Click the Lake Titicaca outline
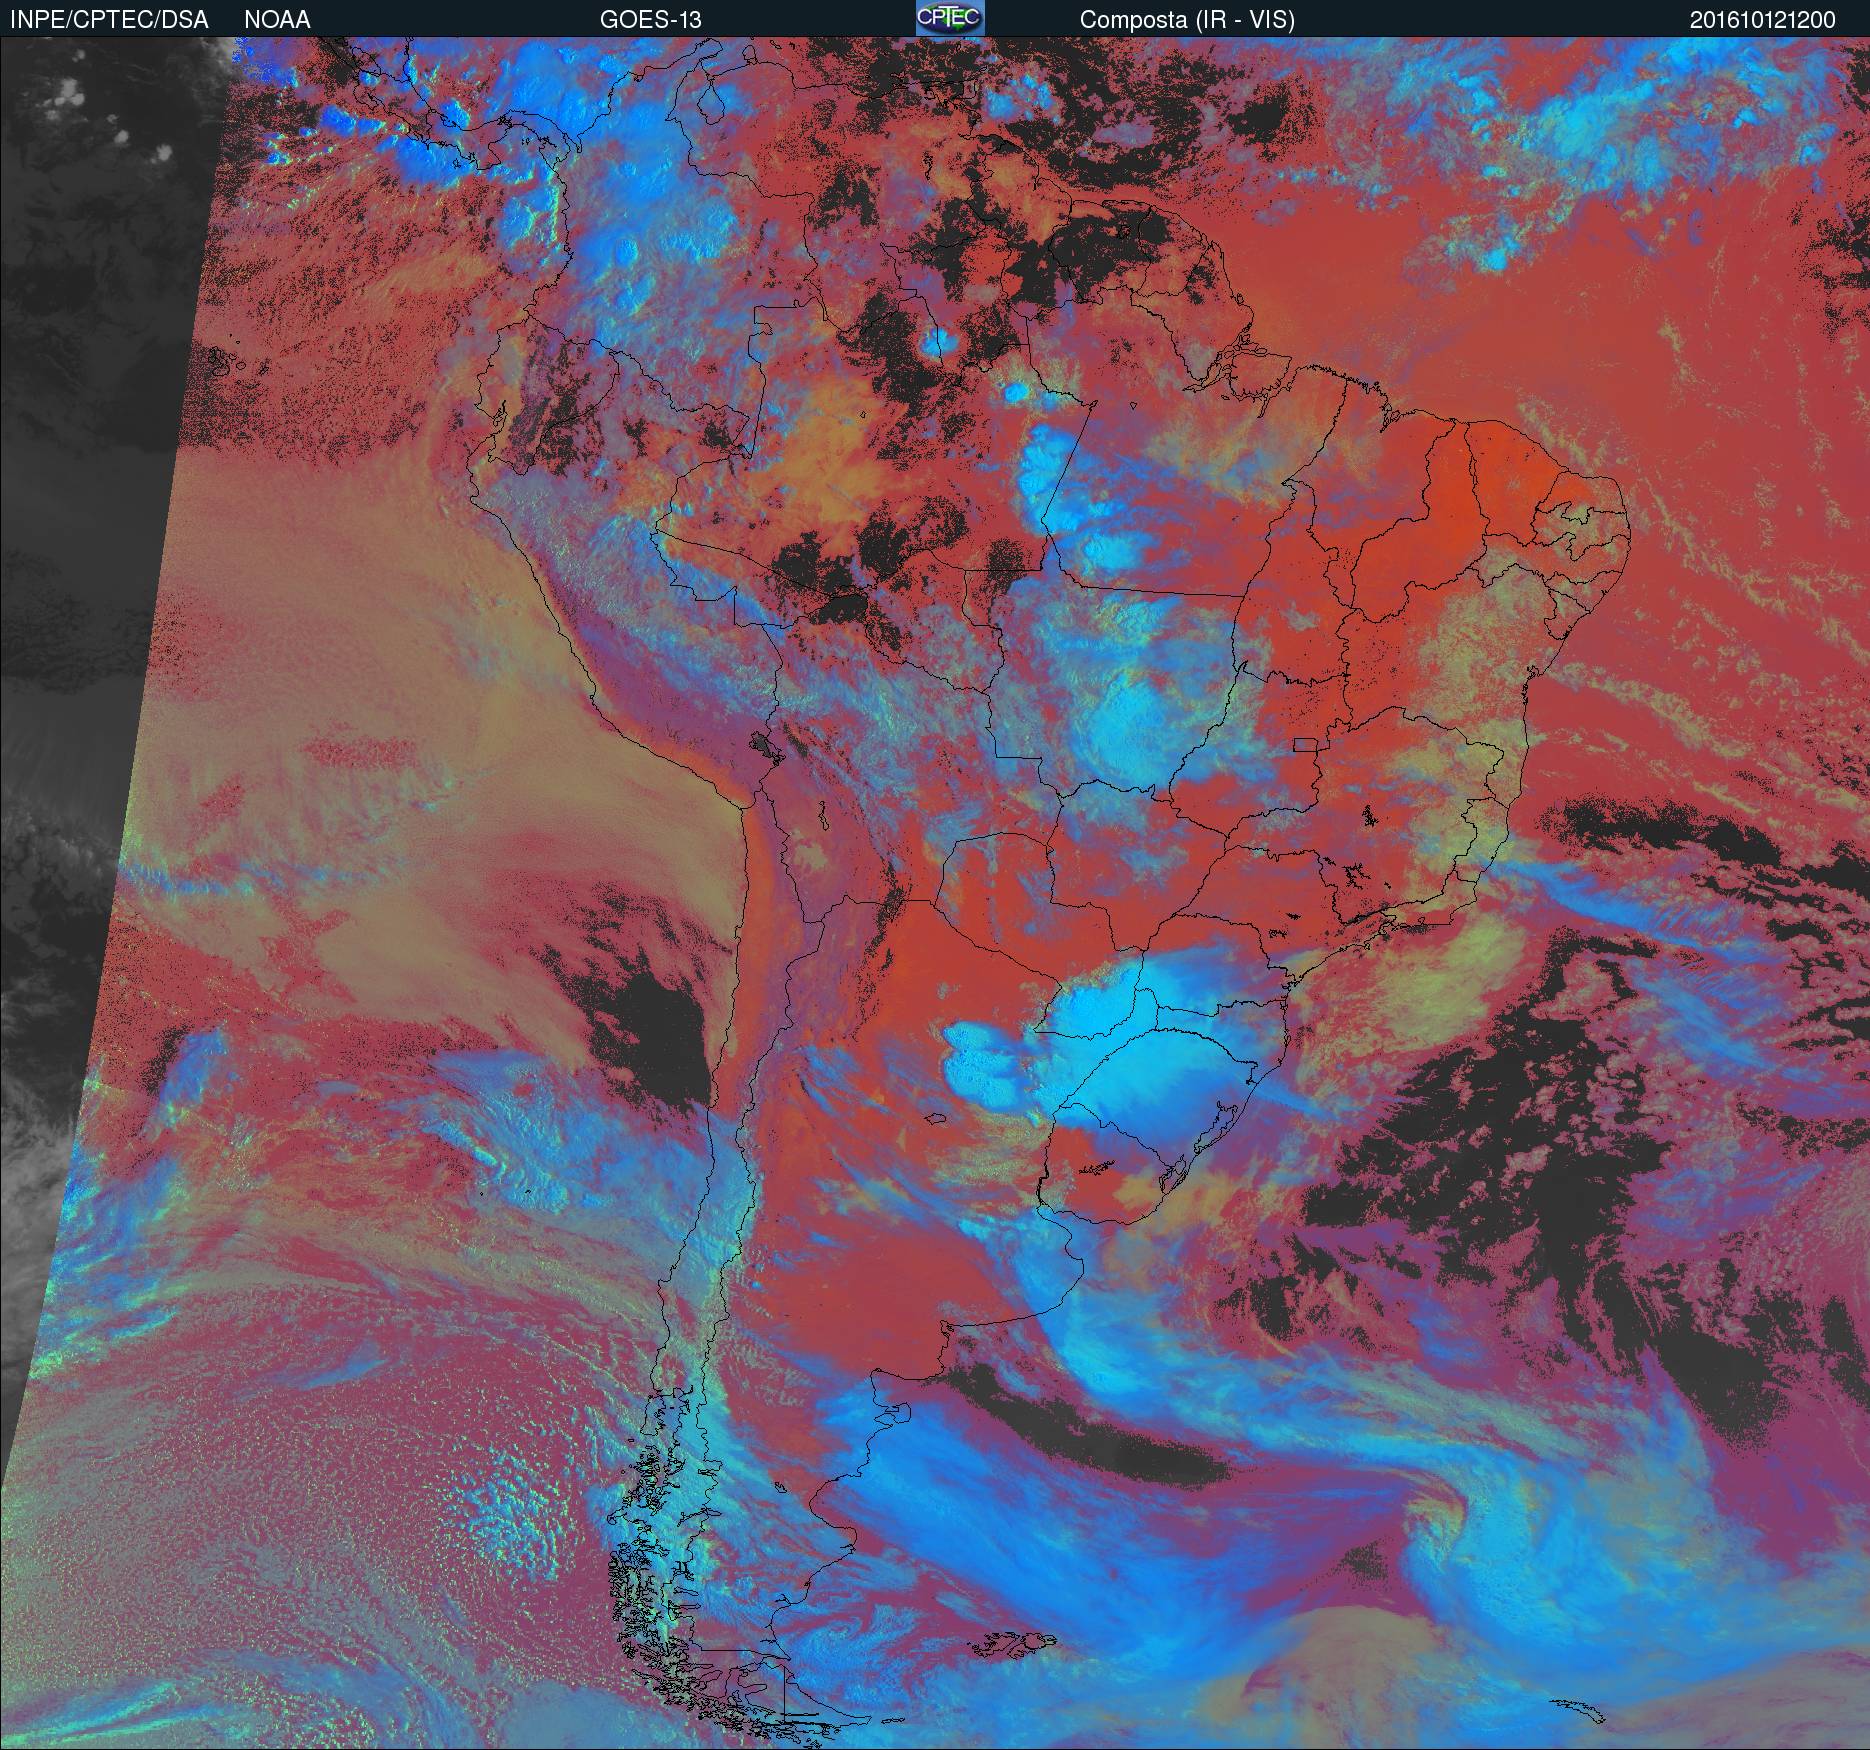The image size is (1870, 1750). tap(764, 745)
